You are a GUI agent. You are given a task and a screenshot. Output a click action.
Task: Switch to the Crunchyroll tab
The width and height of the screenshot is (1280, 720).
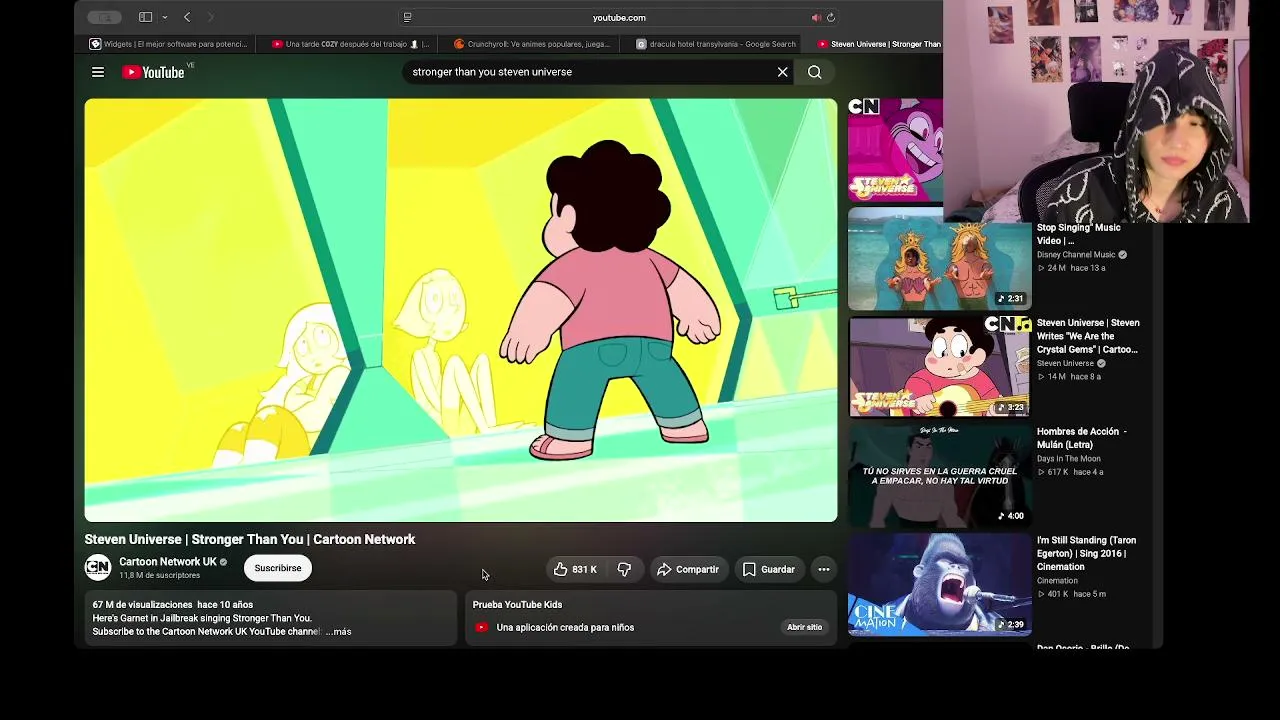[532, 44]
